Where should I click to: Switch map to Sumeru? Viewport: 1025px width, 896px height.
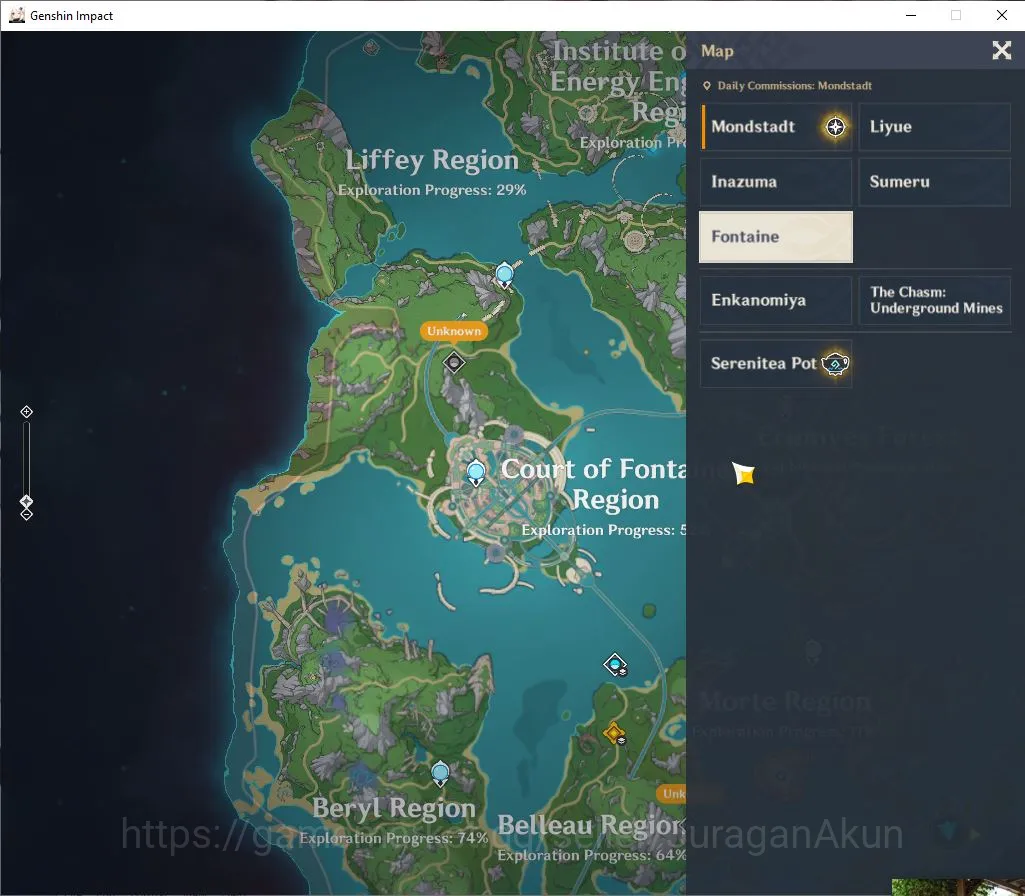click(x=934, y=182)
